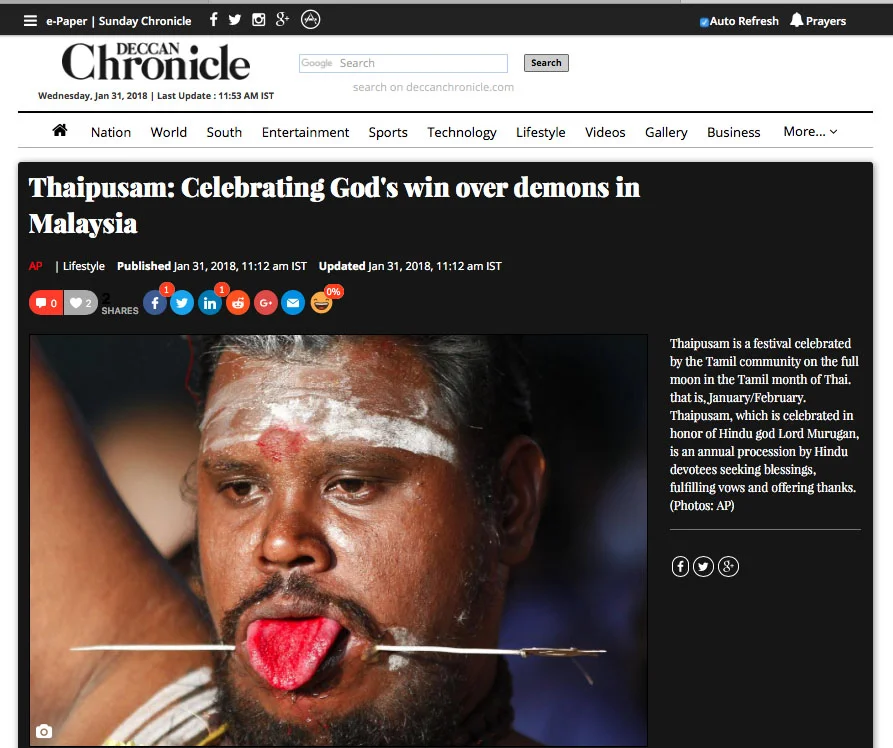Go to the Gallery section
The image size is (893, 748).
pos(666,132)
